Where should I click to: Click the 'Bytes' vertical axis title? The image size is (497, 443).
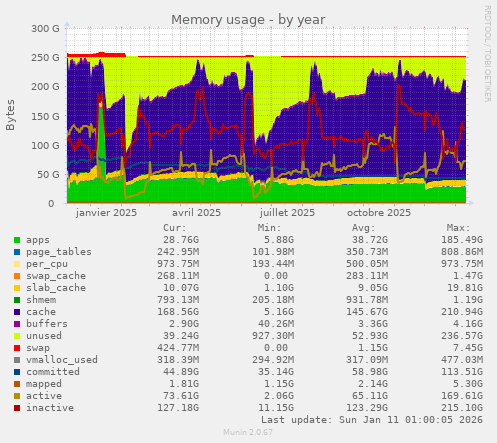[x=10, y=115]
